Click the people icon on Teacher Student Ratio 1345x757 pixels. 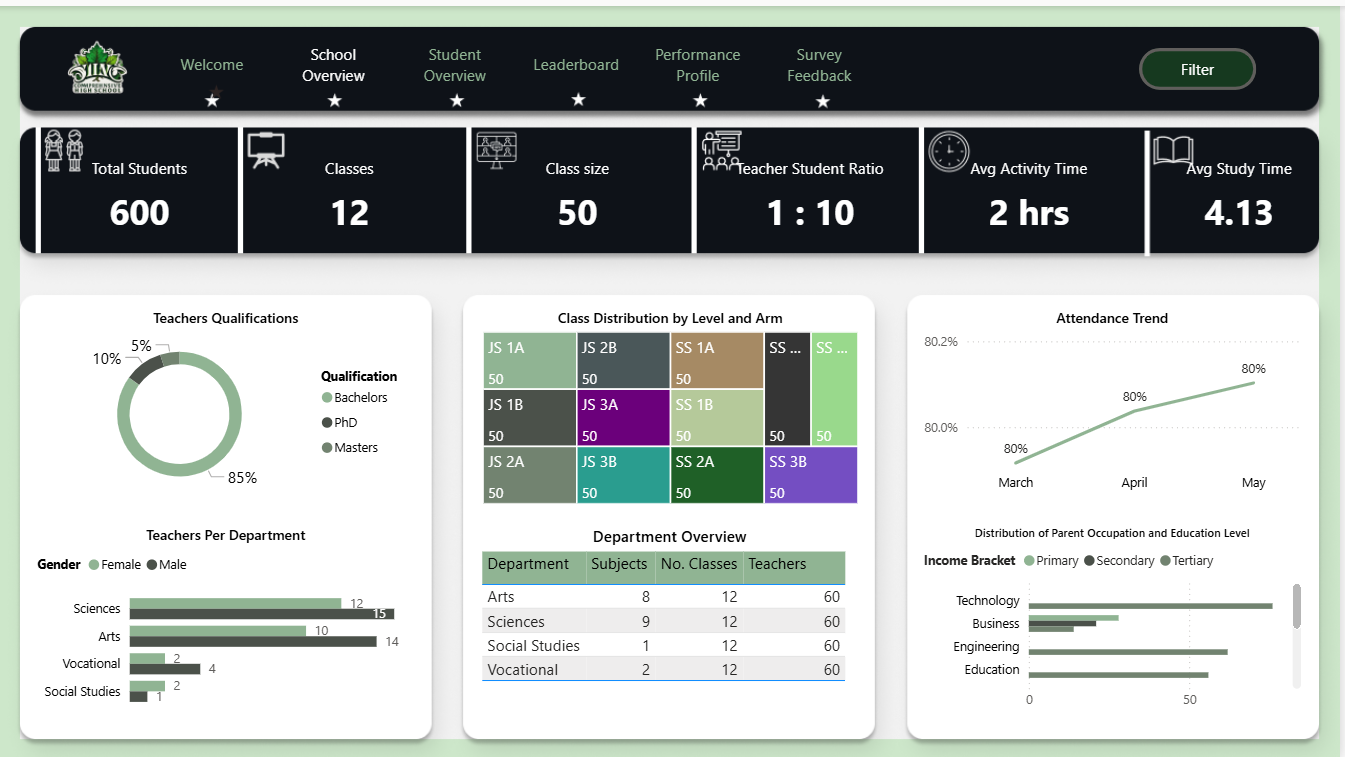coord(723,152)
